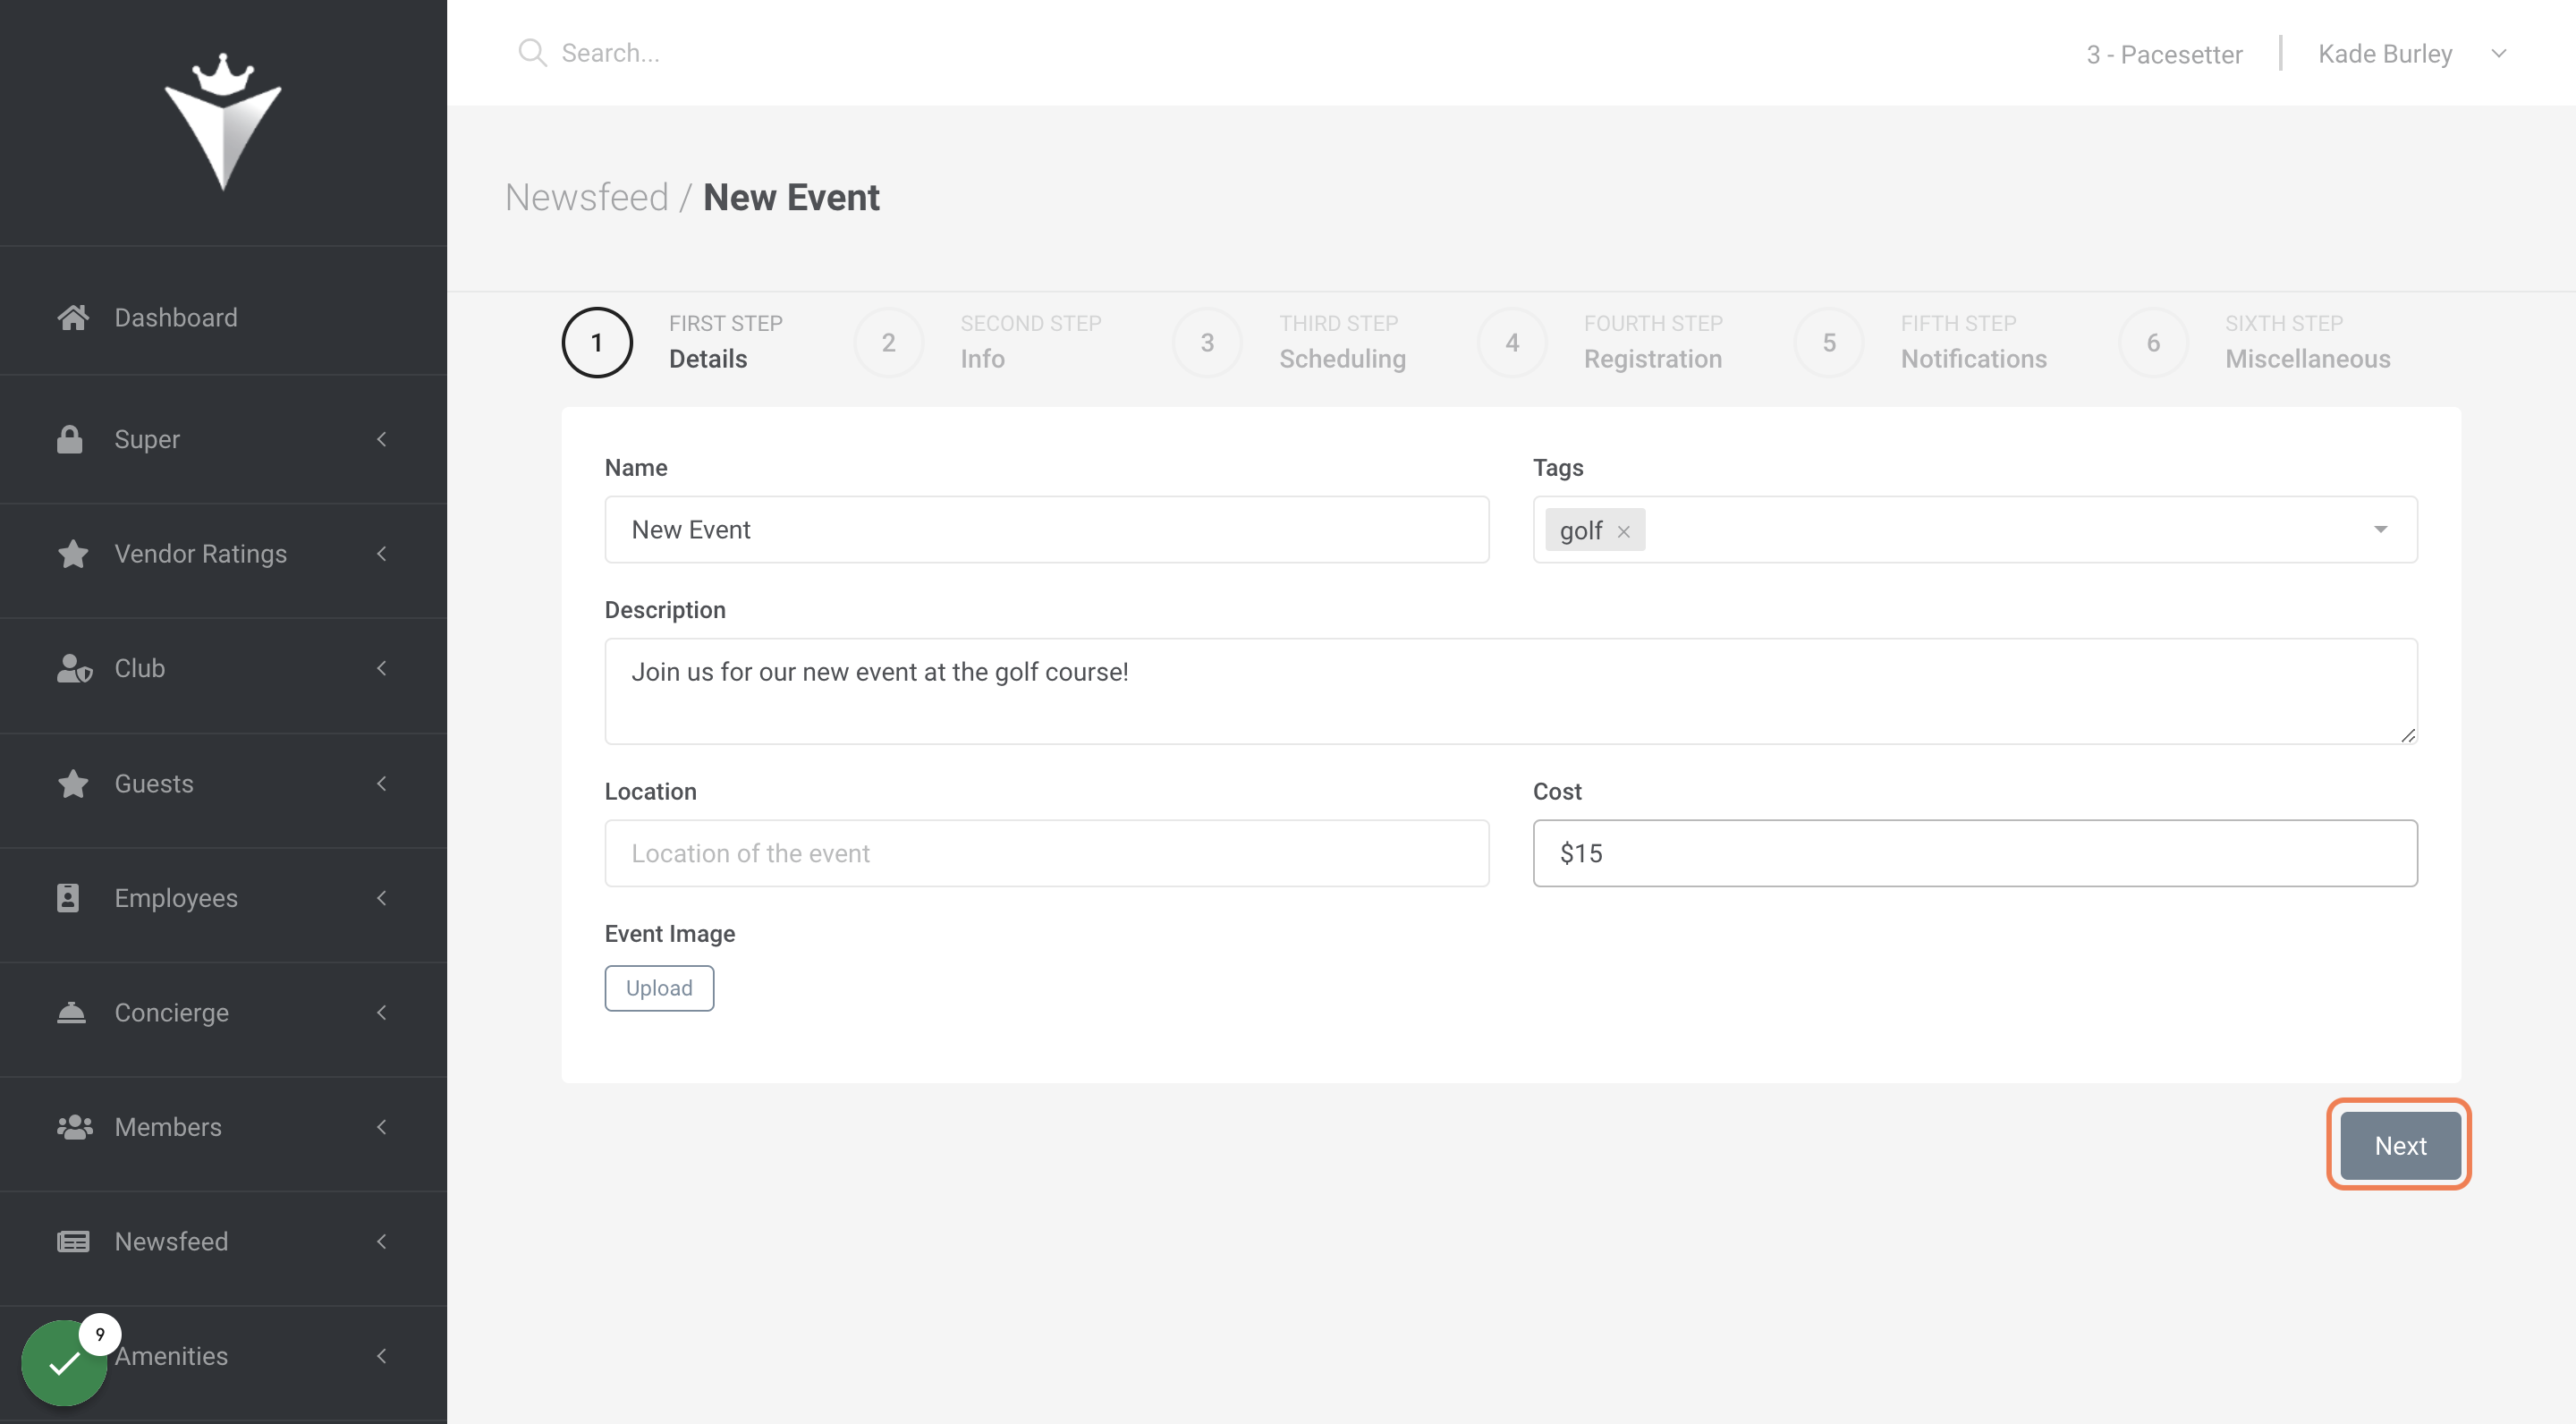Expand the Members menu chevron
2576x1424 pixels.
click(x=381, y=1127)
